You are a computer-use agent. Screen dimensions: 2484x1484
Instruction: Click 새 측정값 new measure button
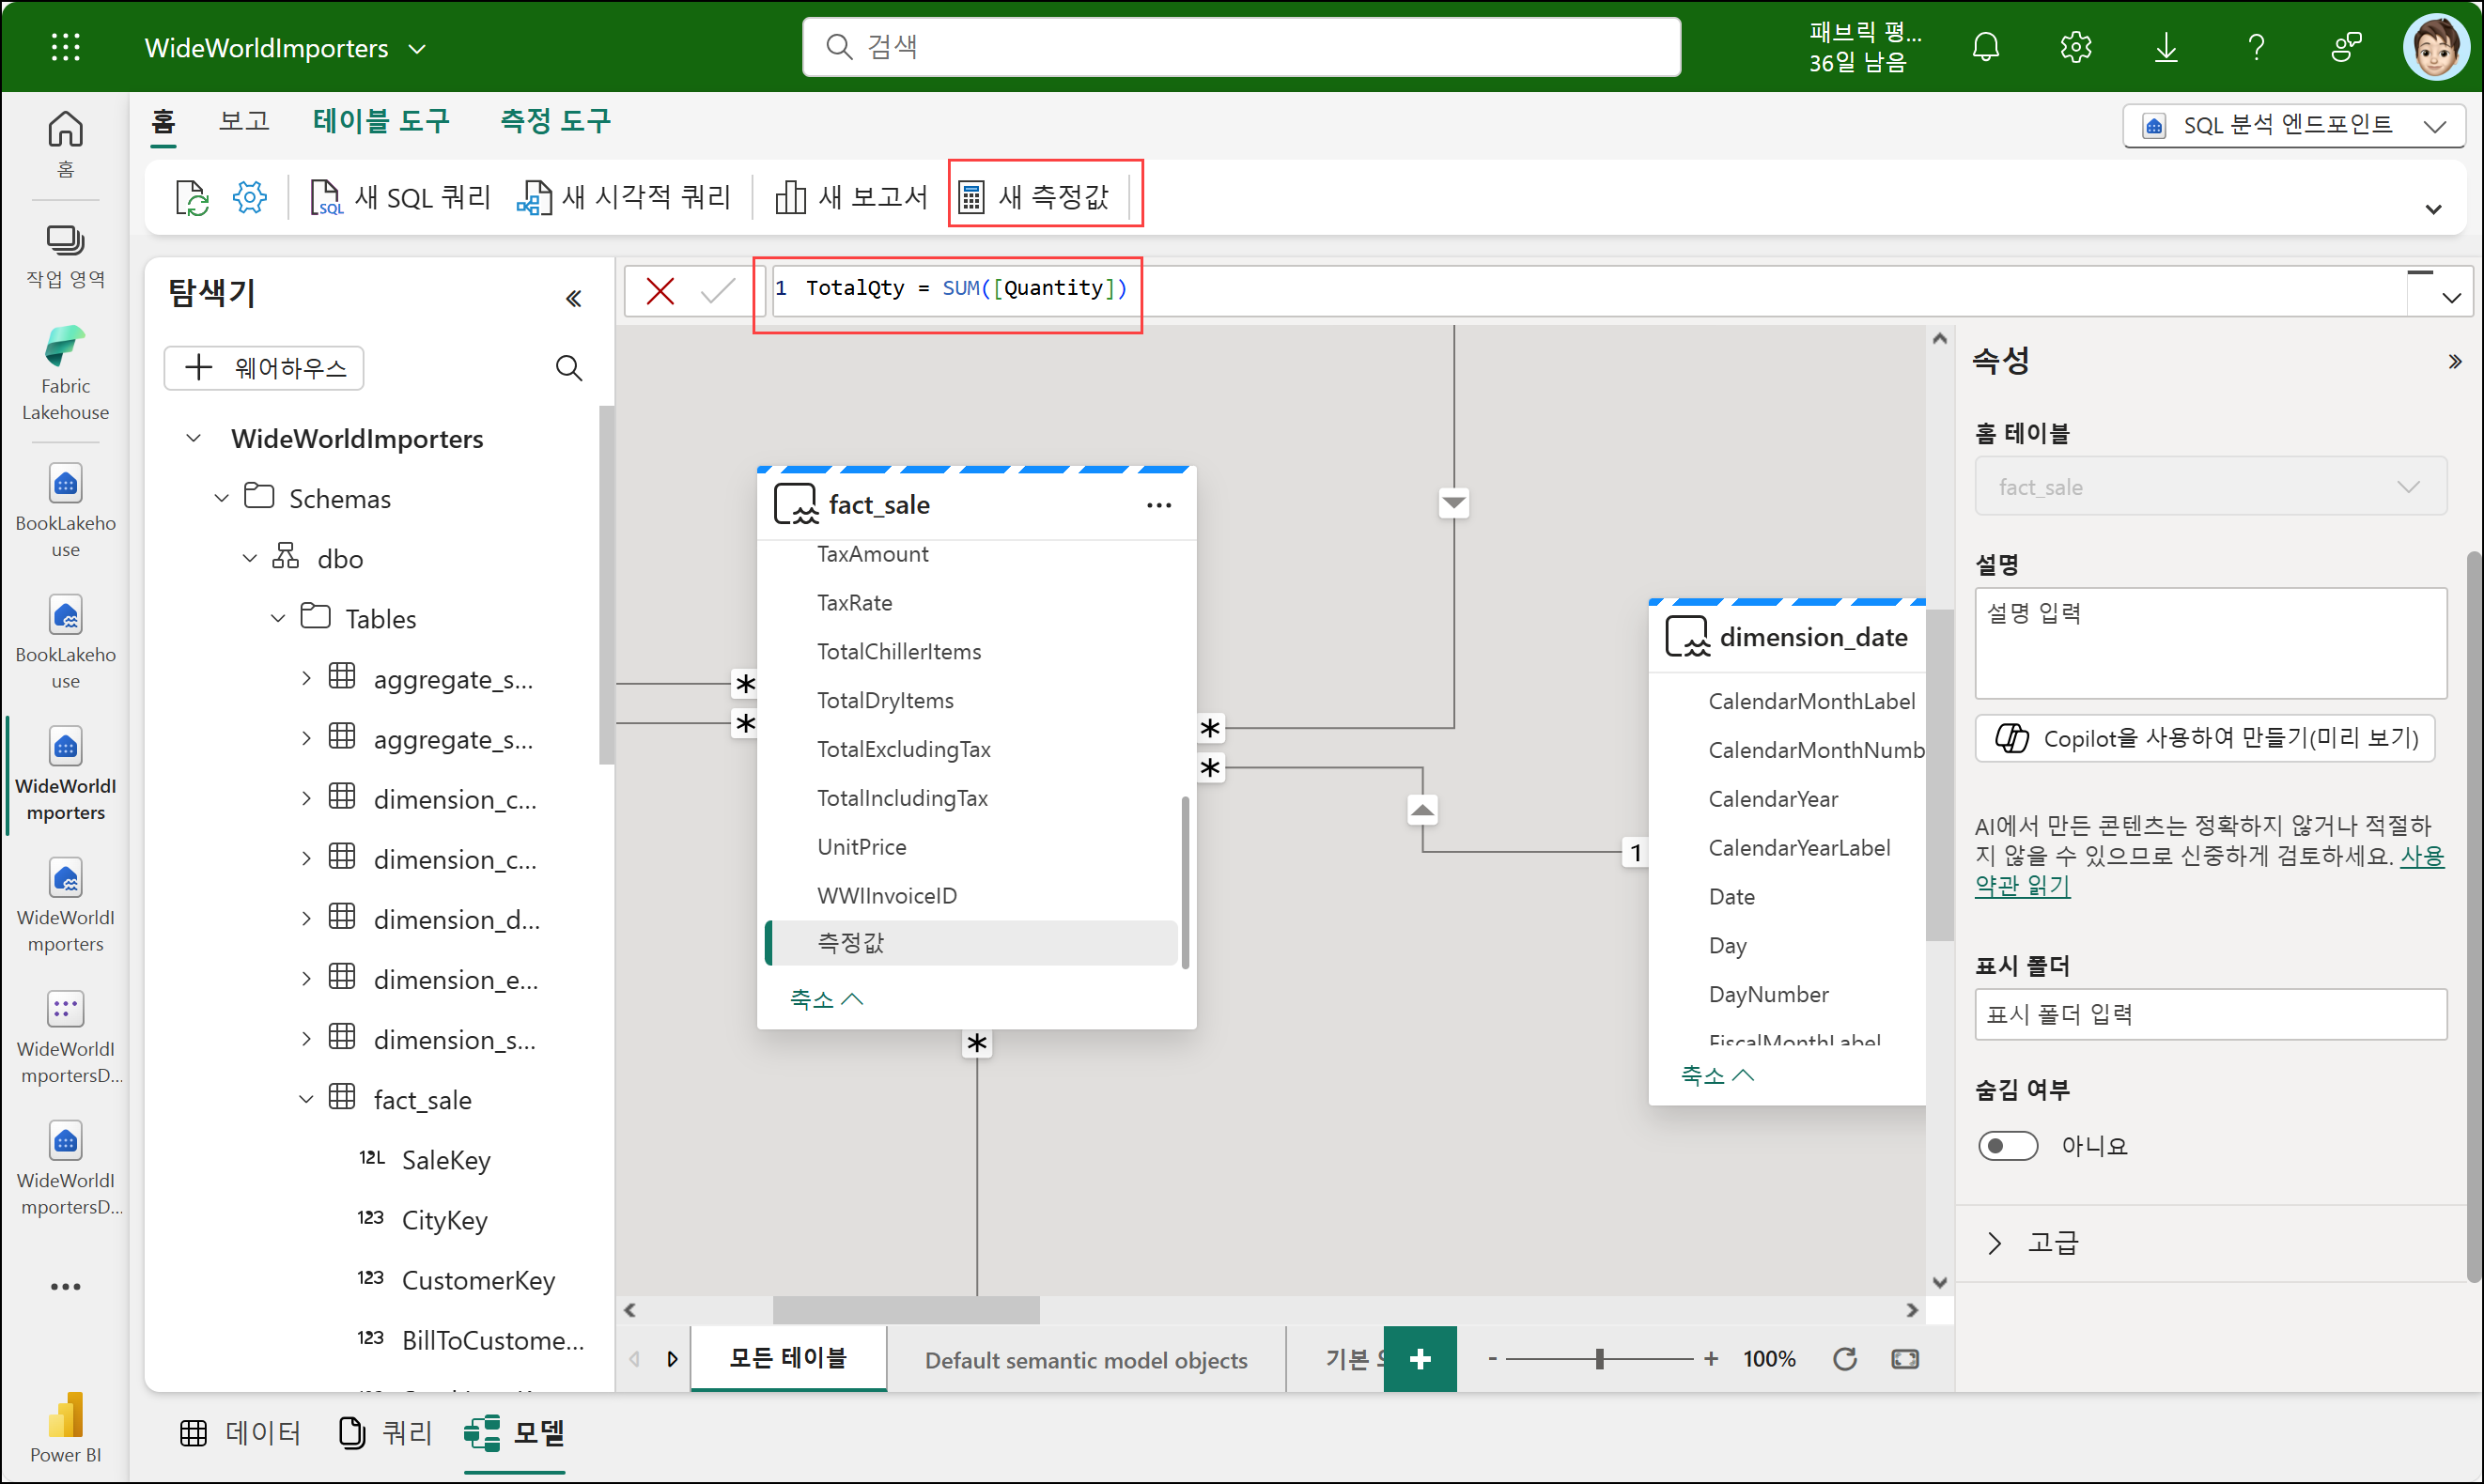click(x=1034, y=197)
